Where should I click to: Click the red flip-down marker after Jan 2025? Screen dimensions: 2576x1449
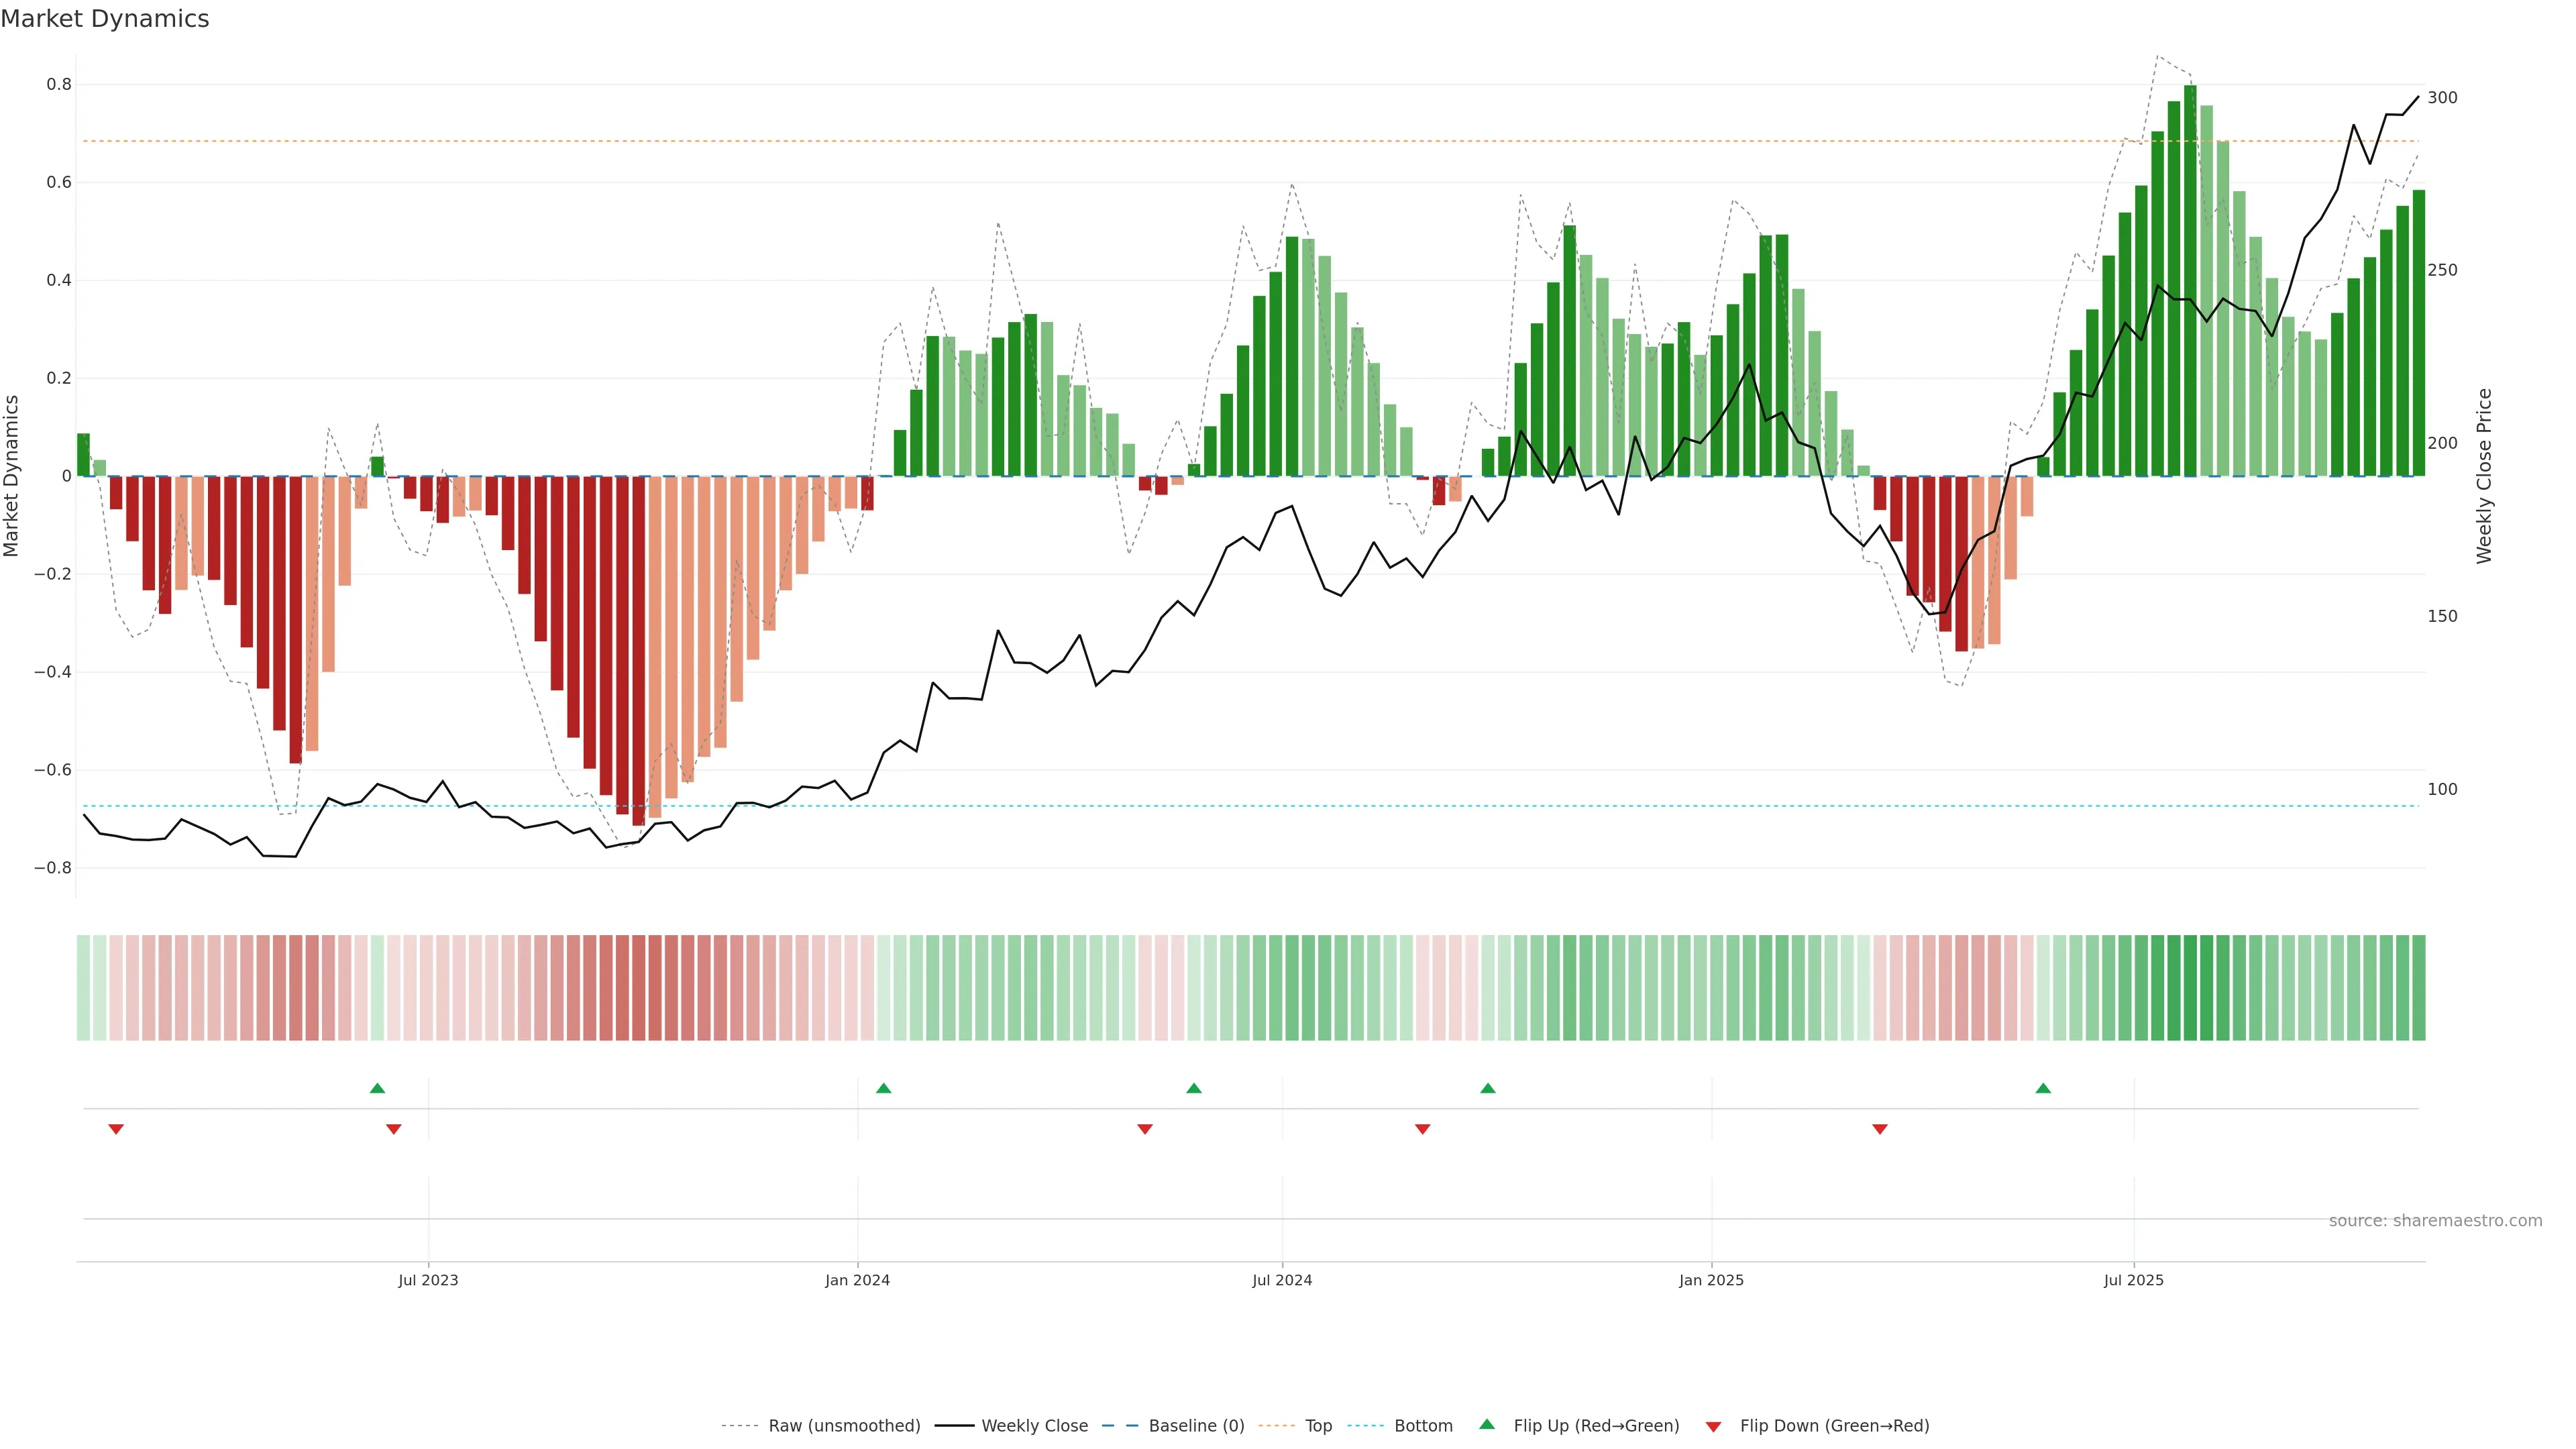coord(1880,1129)
